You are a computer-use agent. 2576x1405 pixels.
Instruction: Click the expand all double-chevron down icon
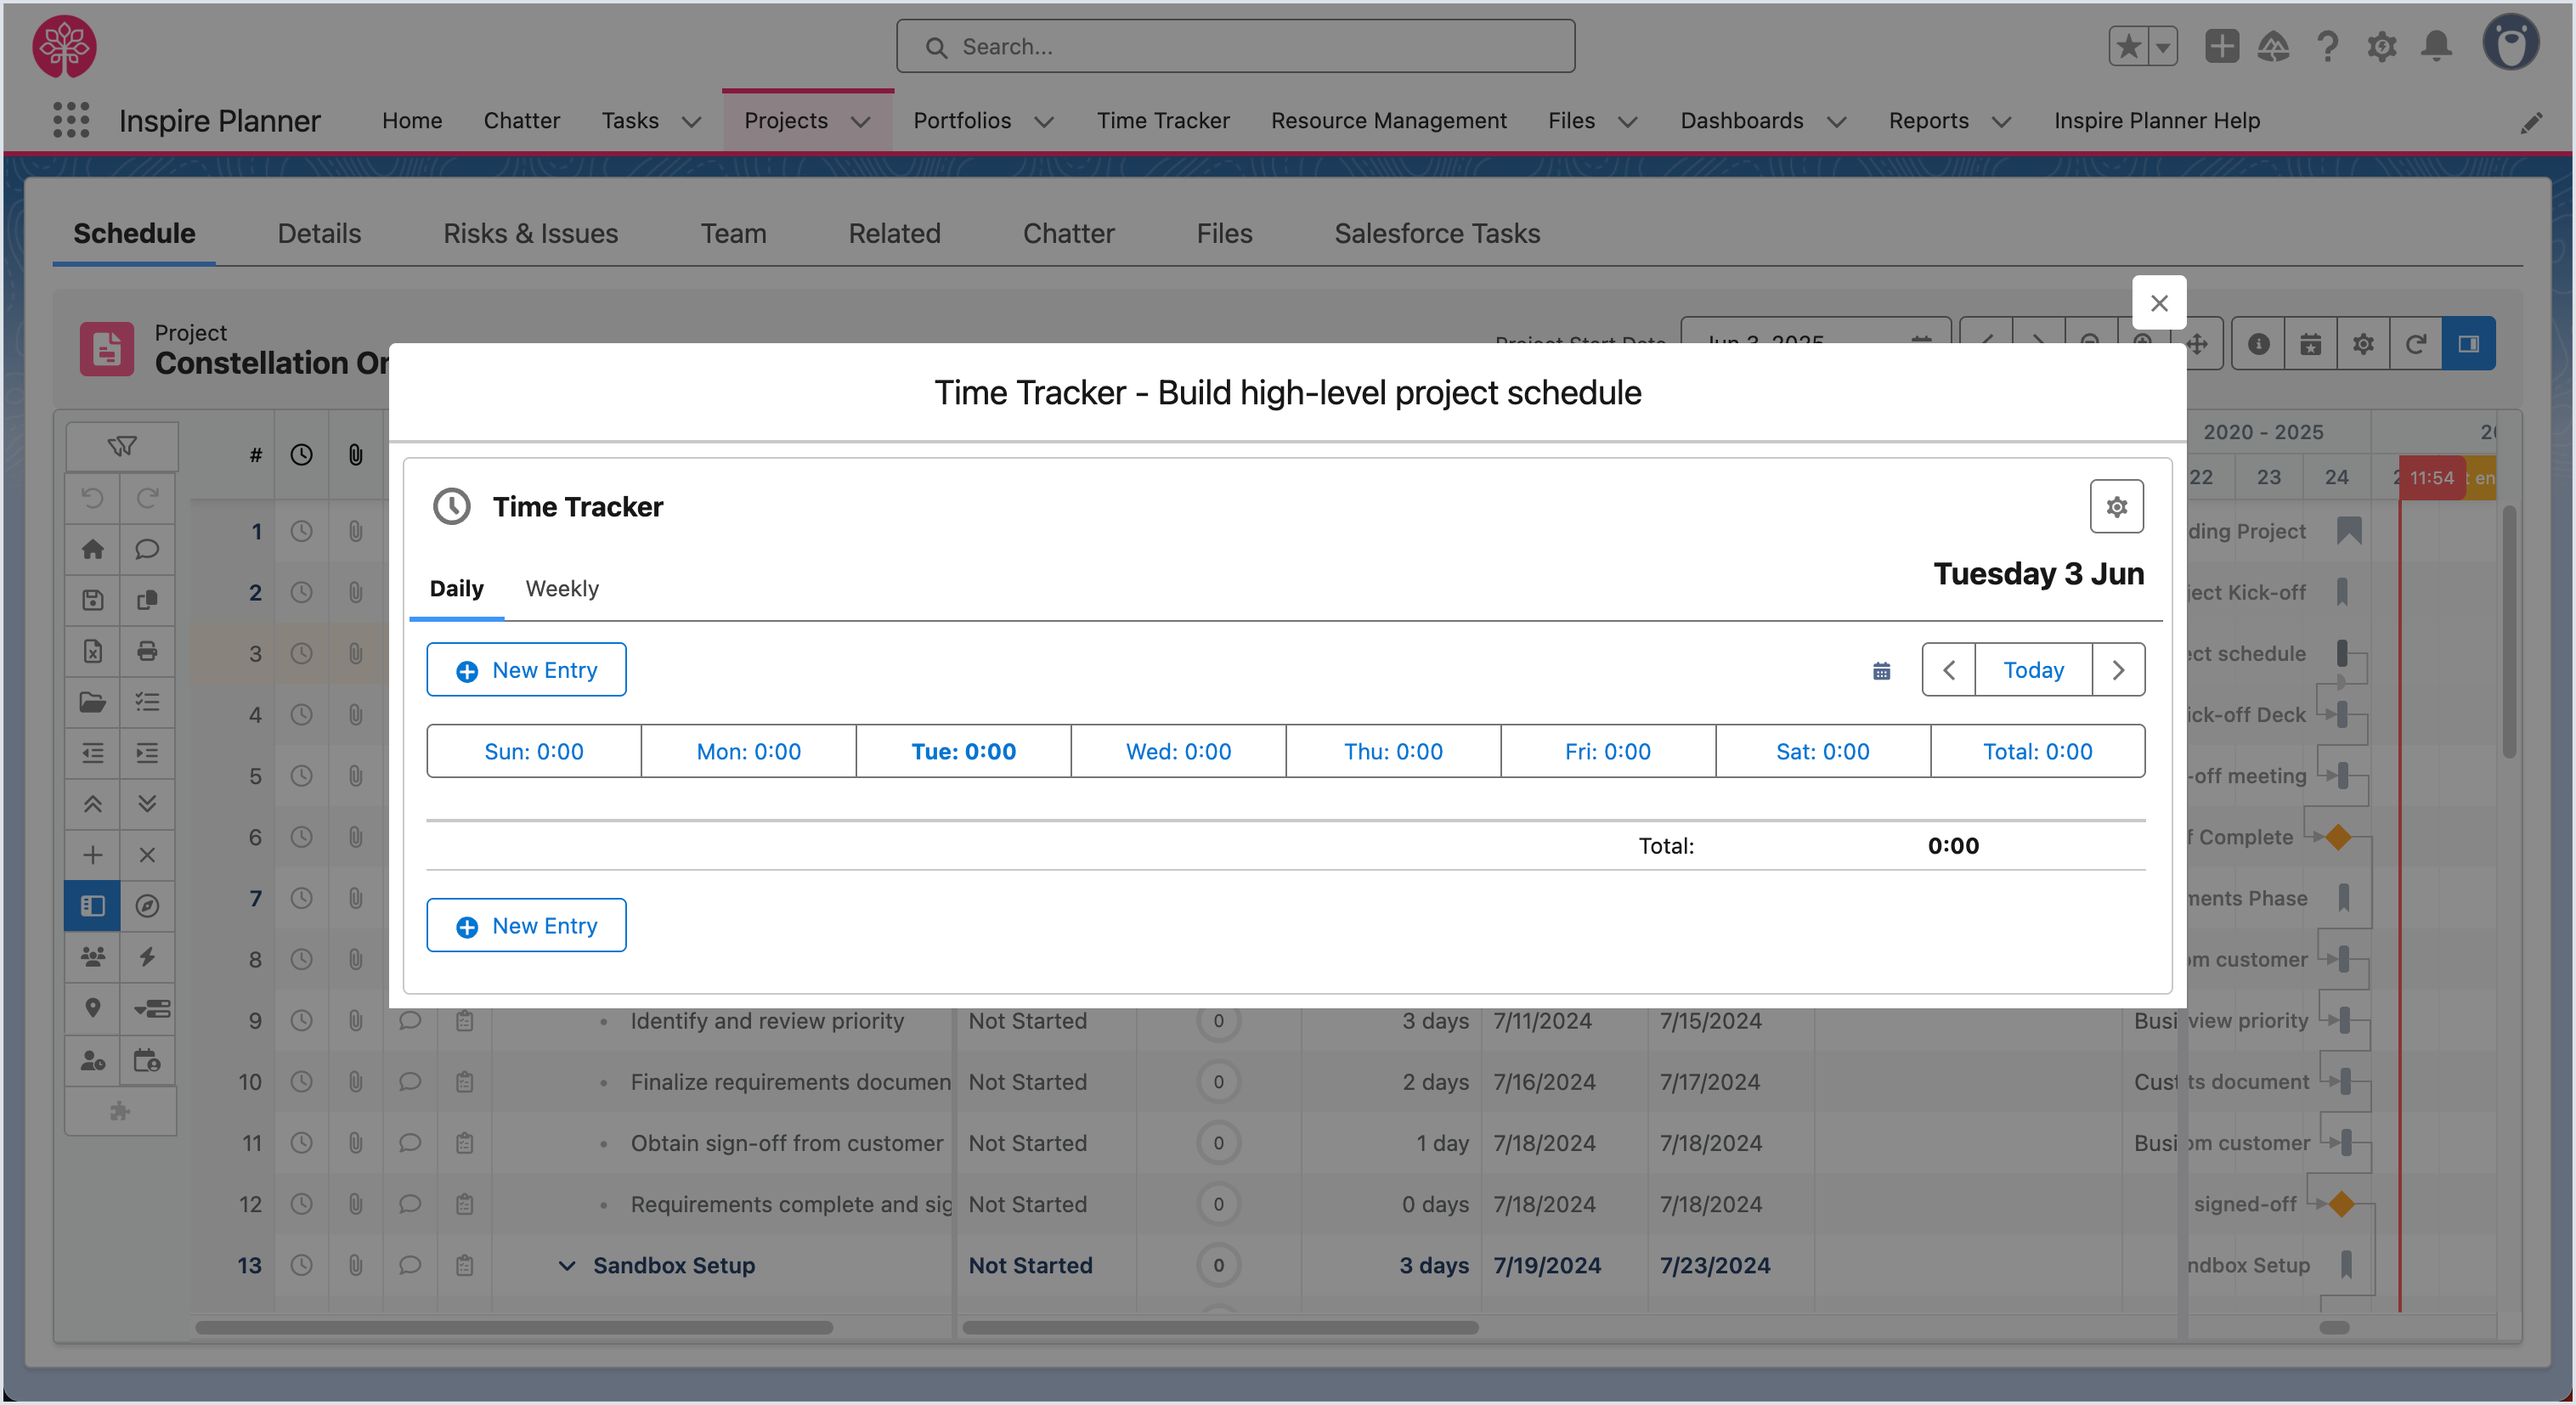pyautogui.click(x=147, y=804)
